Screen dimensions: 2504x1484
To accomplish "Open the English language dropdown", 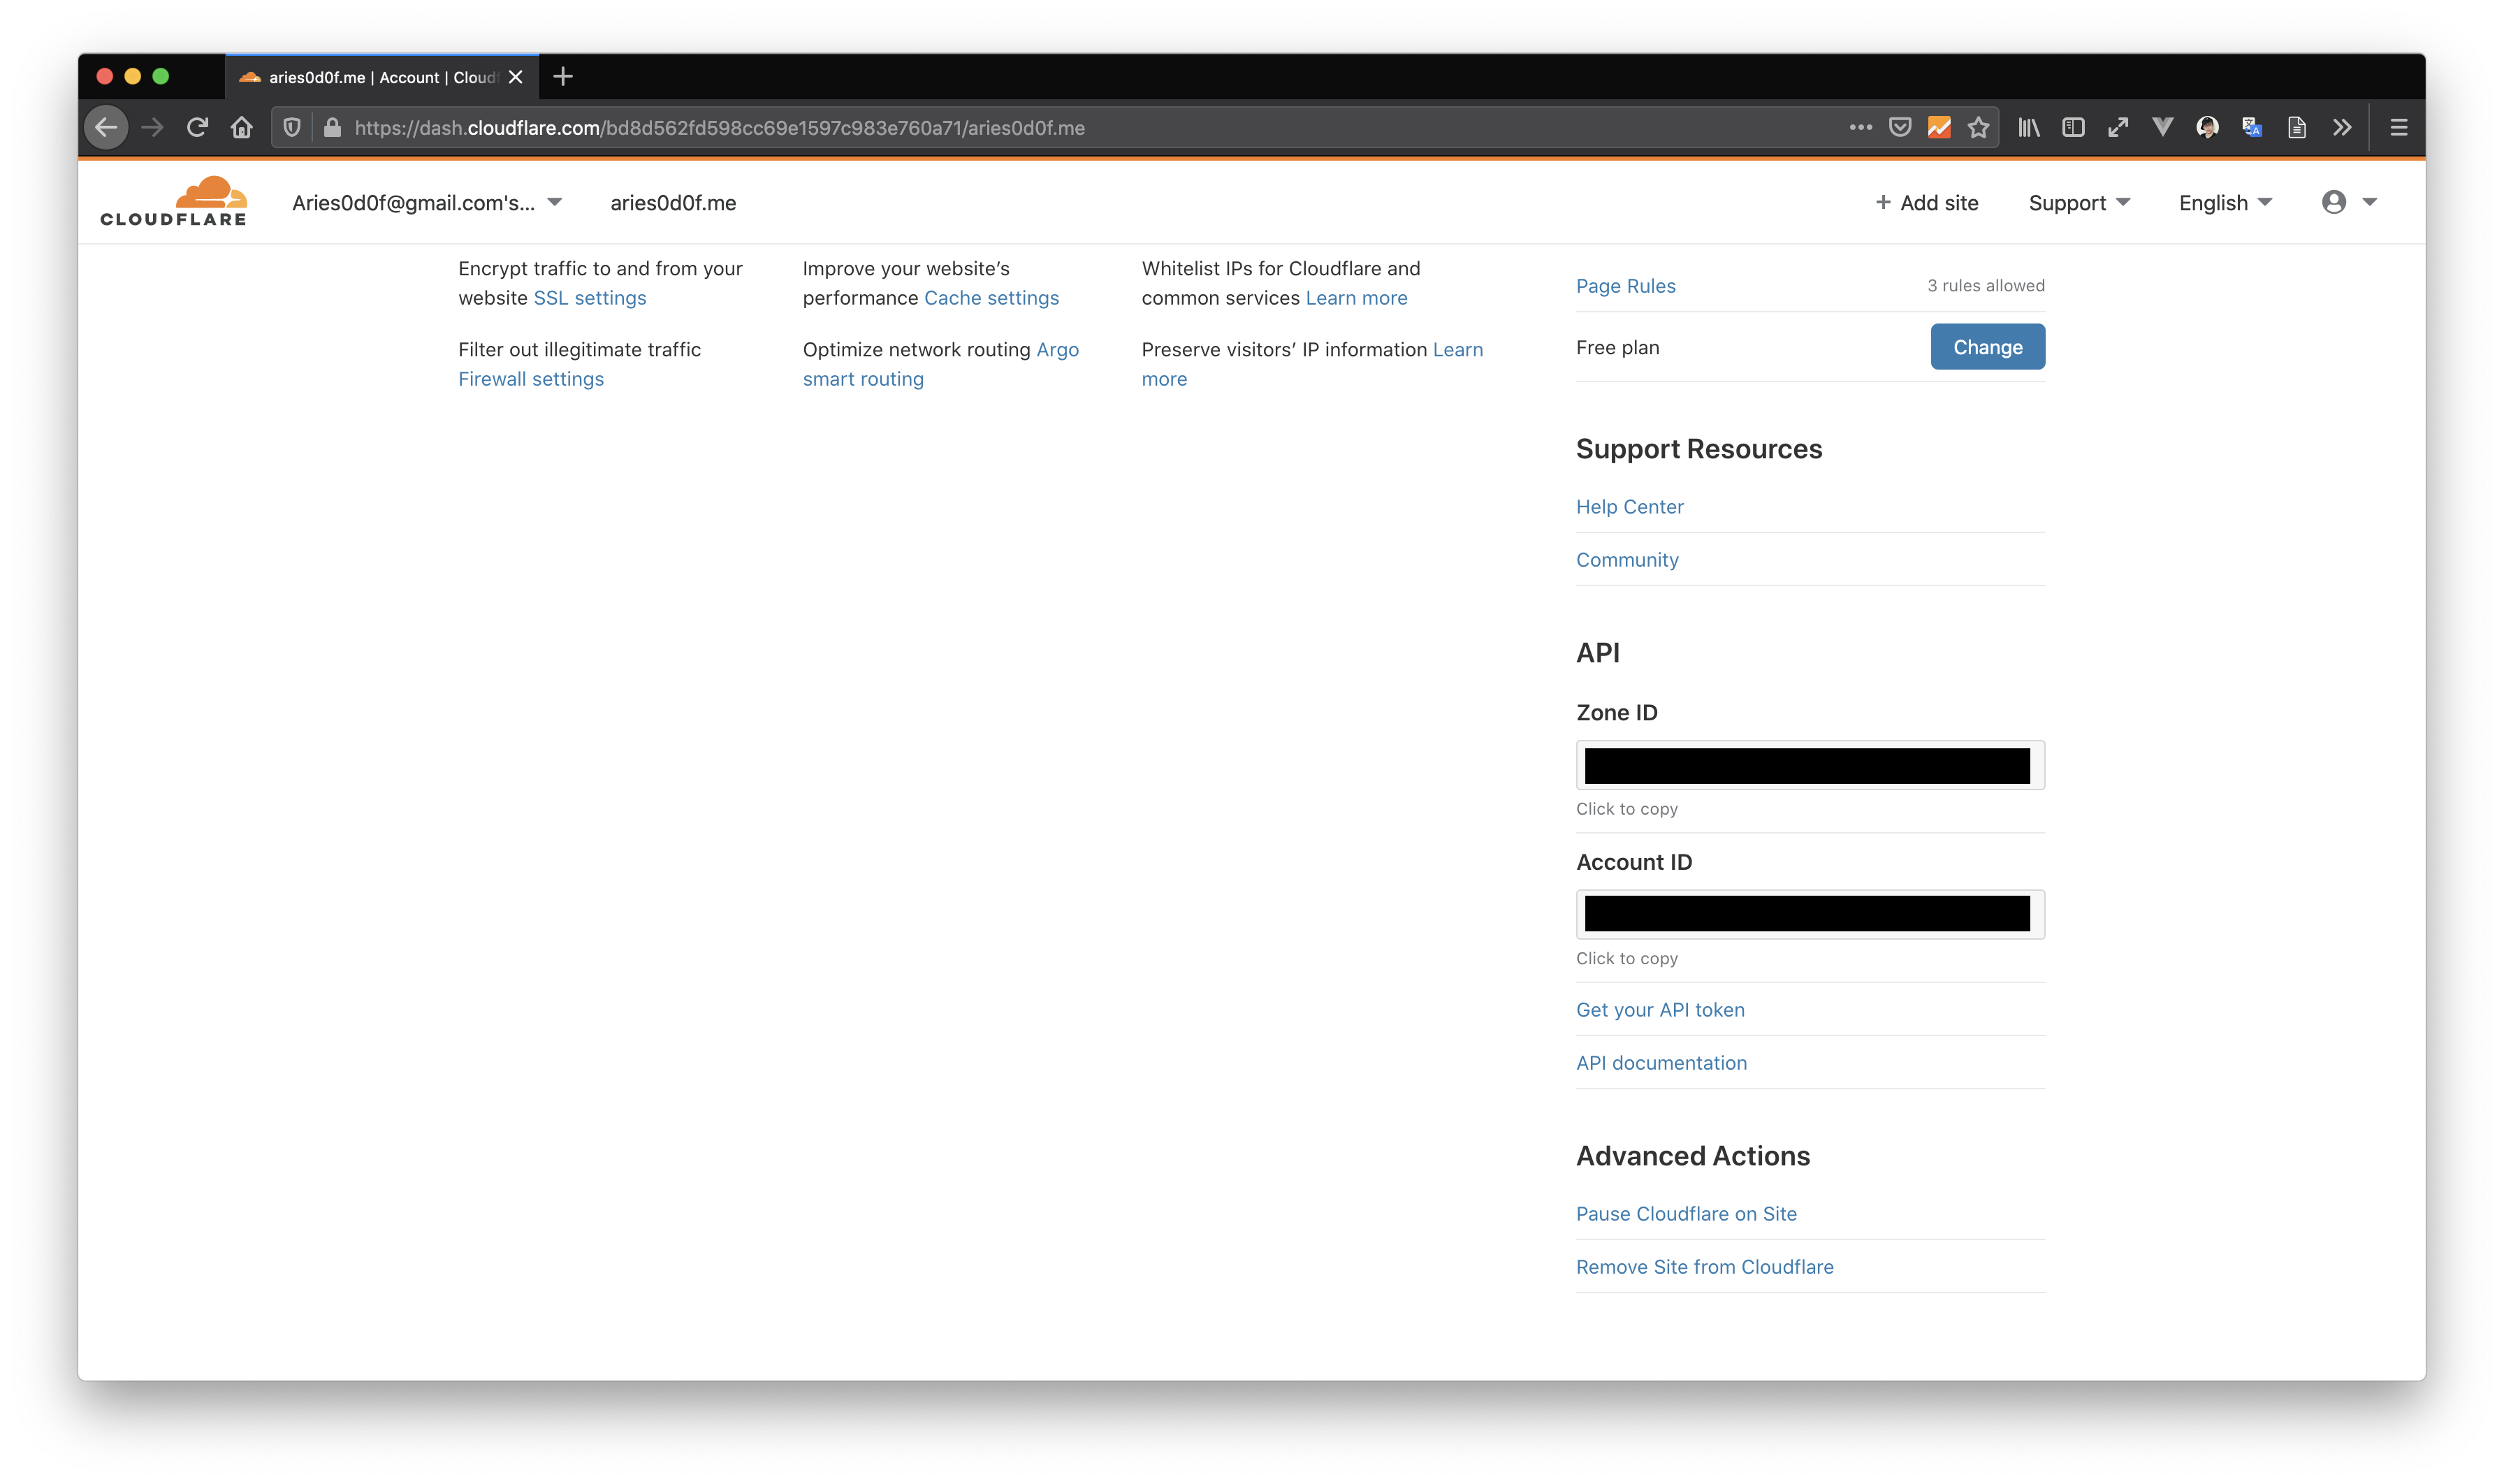I will [2225, 203].
